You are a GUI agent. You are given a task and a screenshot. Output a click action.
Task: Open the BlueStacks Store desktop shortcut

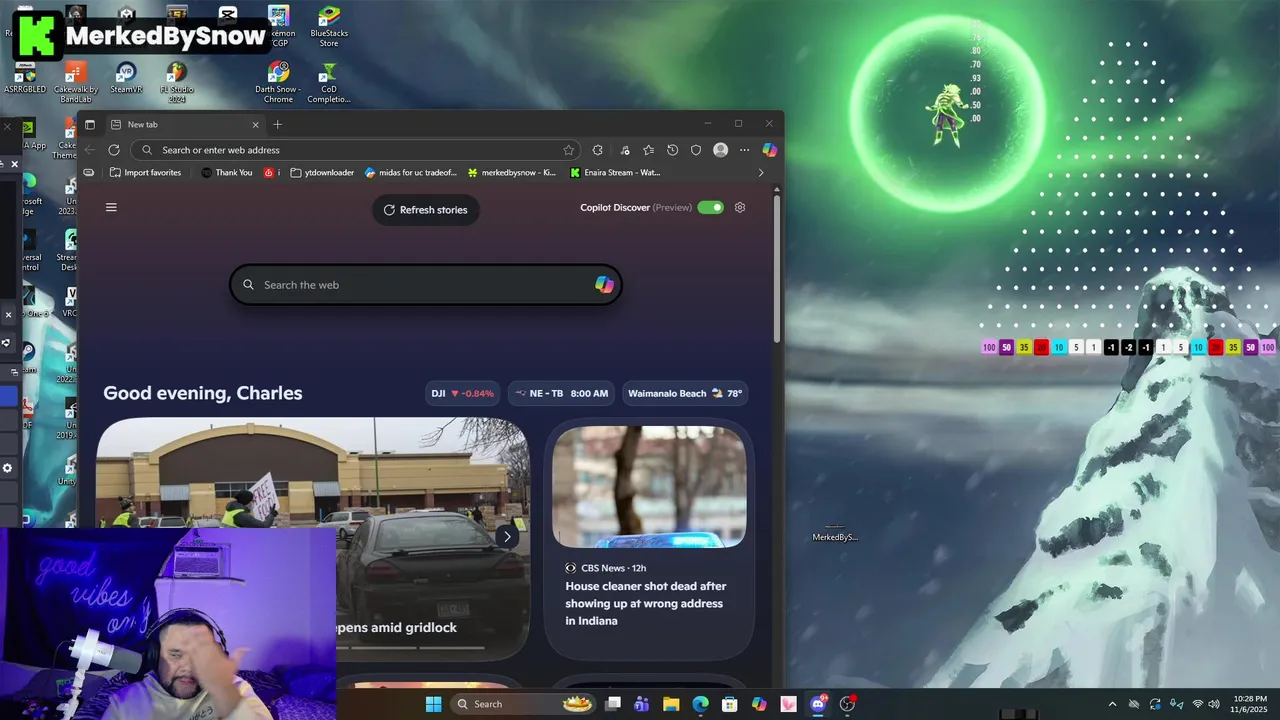329,26
